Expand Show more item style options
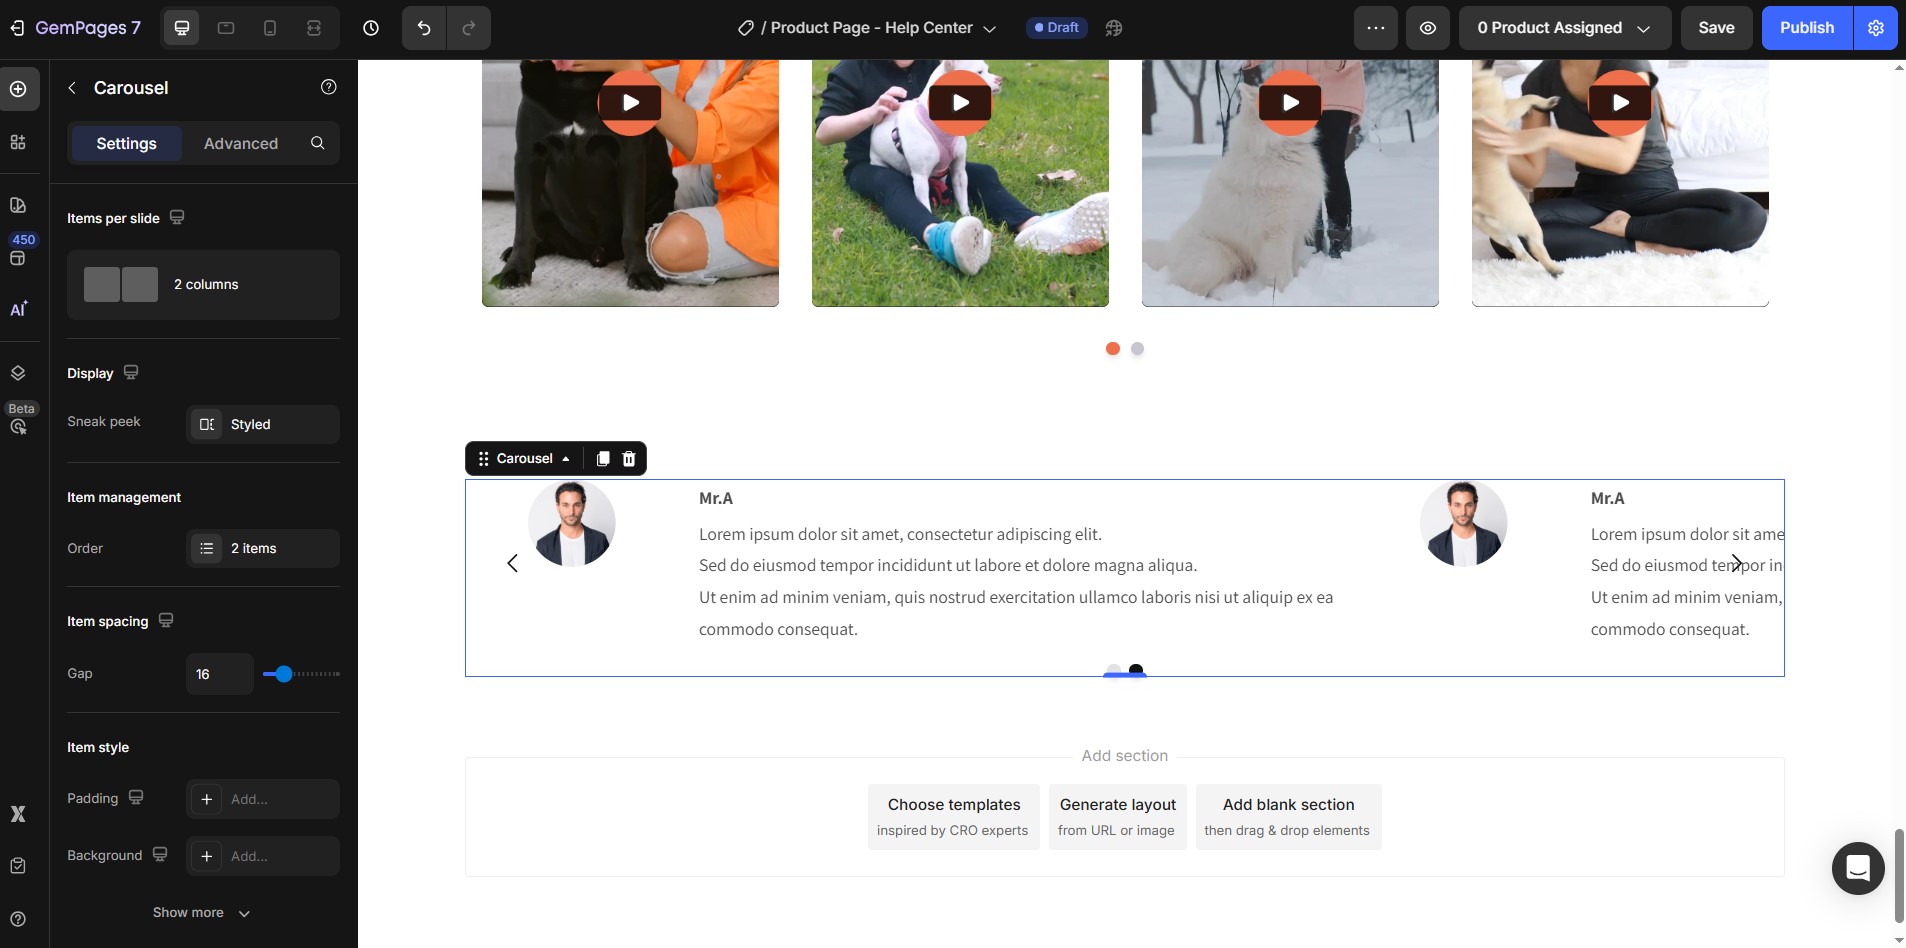 point(202,913)
